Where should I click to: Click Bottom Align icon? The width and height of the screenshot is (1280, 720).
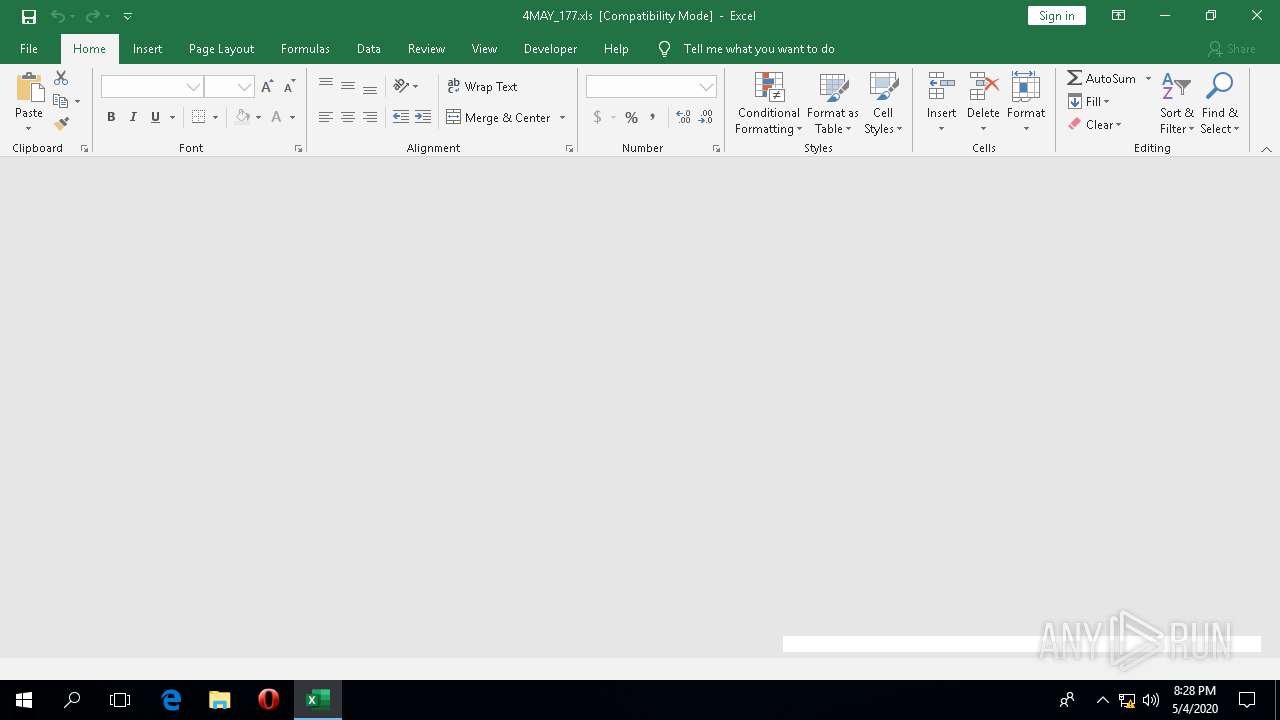[x=370, y=87]
